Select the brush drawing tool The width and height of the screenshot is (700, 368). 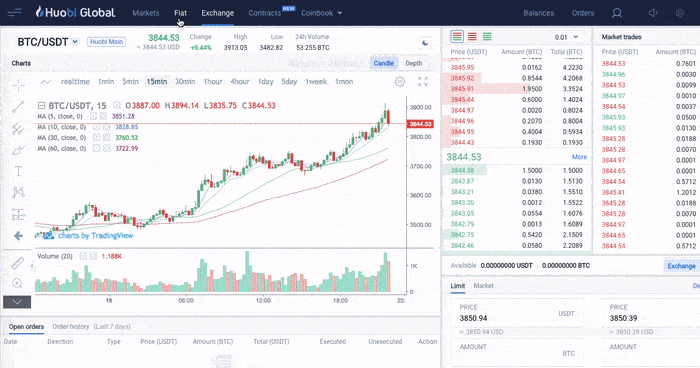pyautogui.click(x=18, y=150)
